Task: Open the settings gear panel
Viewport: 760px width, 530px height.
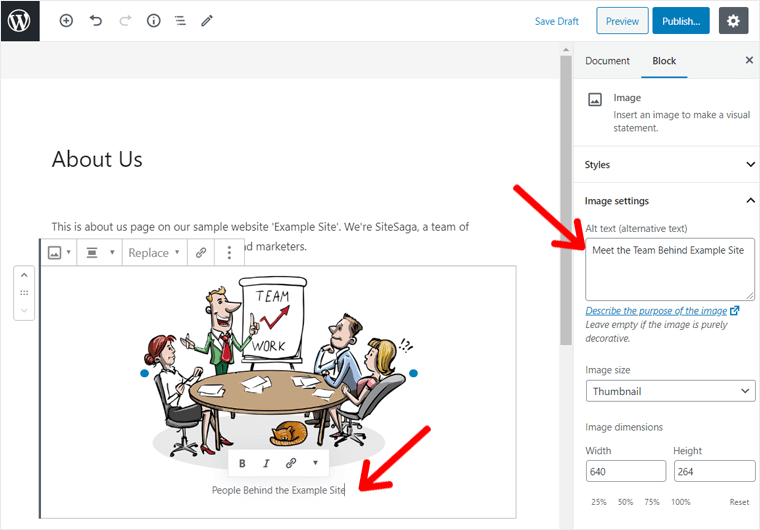Action: click(733, 20)
